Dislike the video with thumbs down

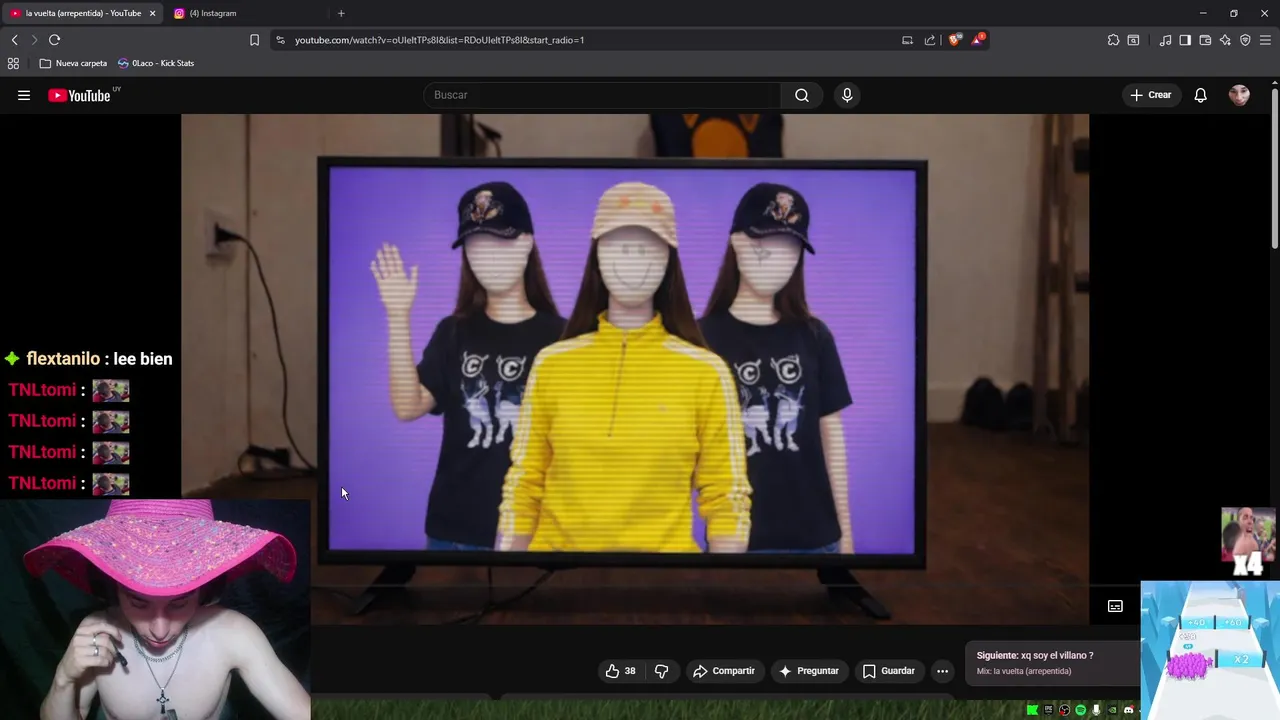click(x=661, y=671)
